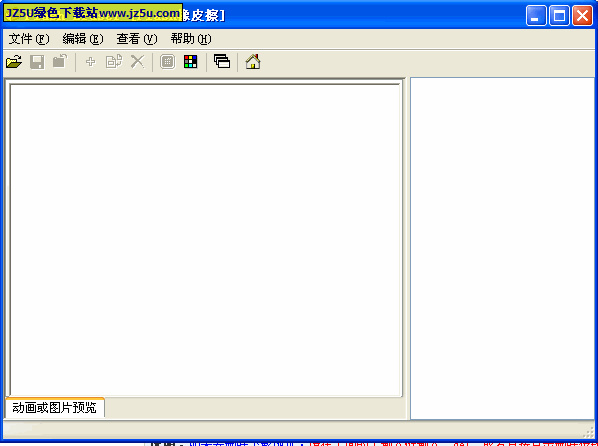Click the JZ5U www.jz5u.com watermark link

[x=93, y=13]
